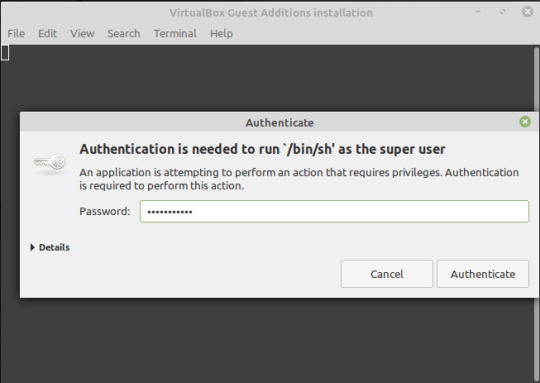Cancel the authentication dialog
Viewport: 540px width, 383px height.
[387, 274]
